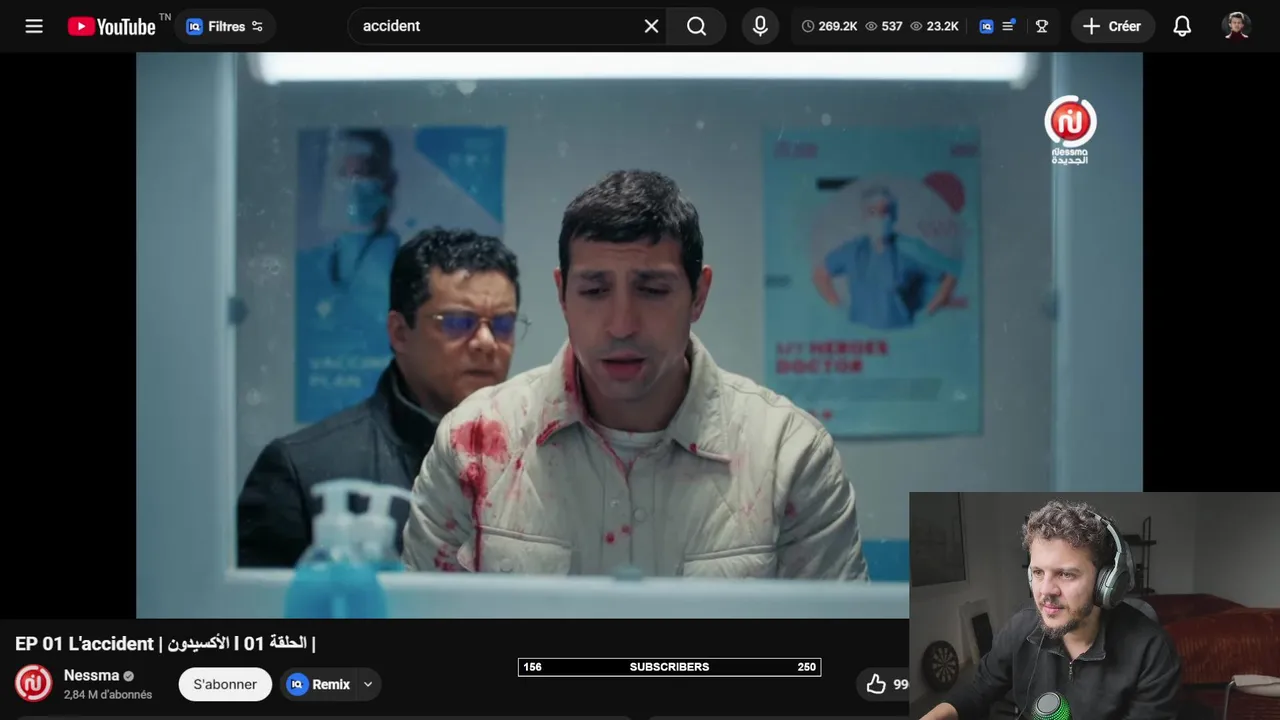Click the S'abonner subscribe button
This screenshot has width=1280, height=720.
(x=225, y=684)
